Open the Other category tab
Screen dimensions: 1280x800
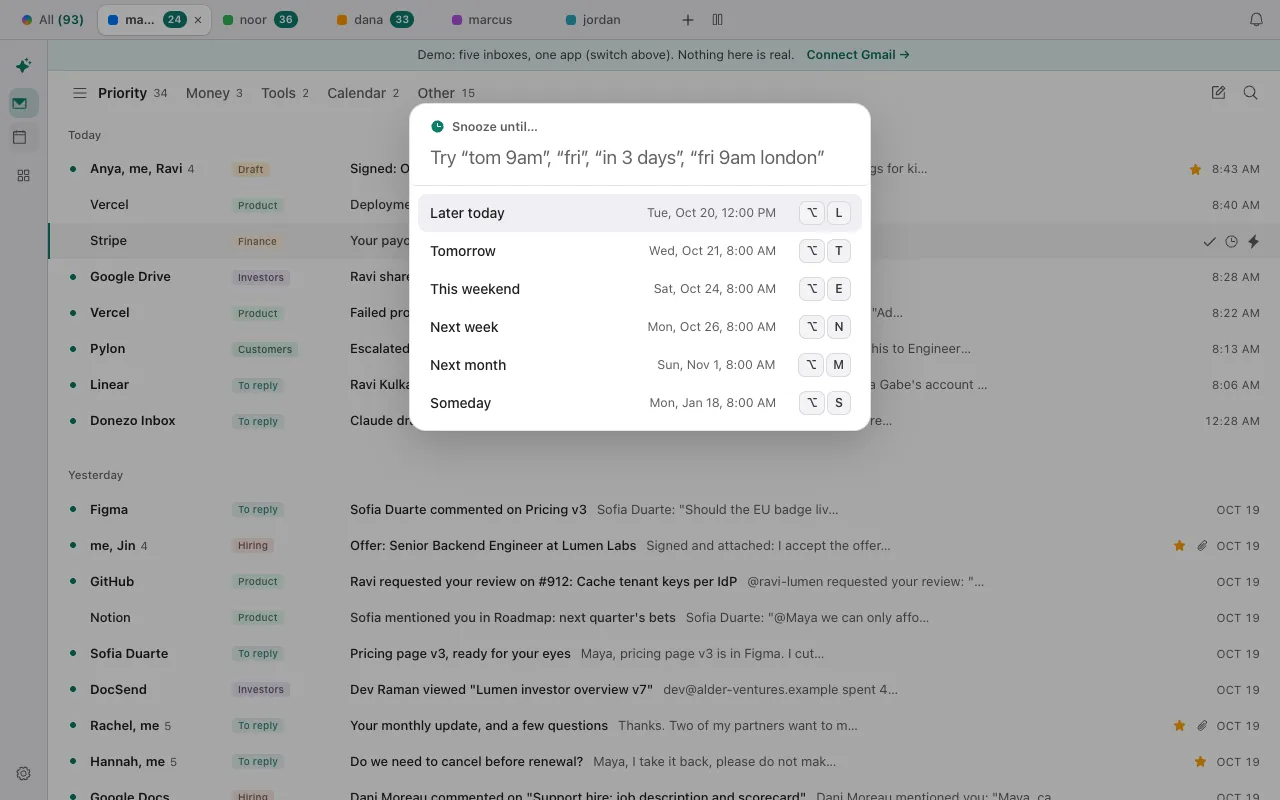446,93
